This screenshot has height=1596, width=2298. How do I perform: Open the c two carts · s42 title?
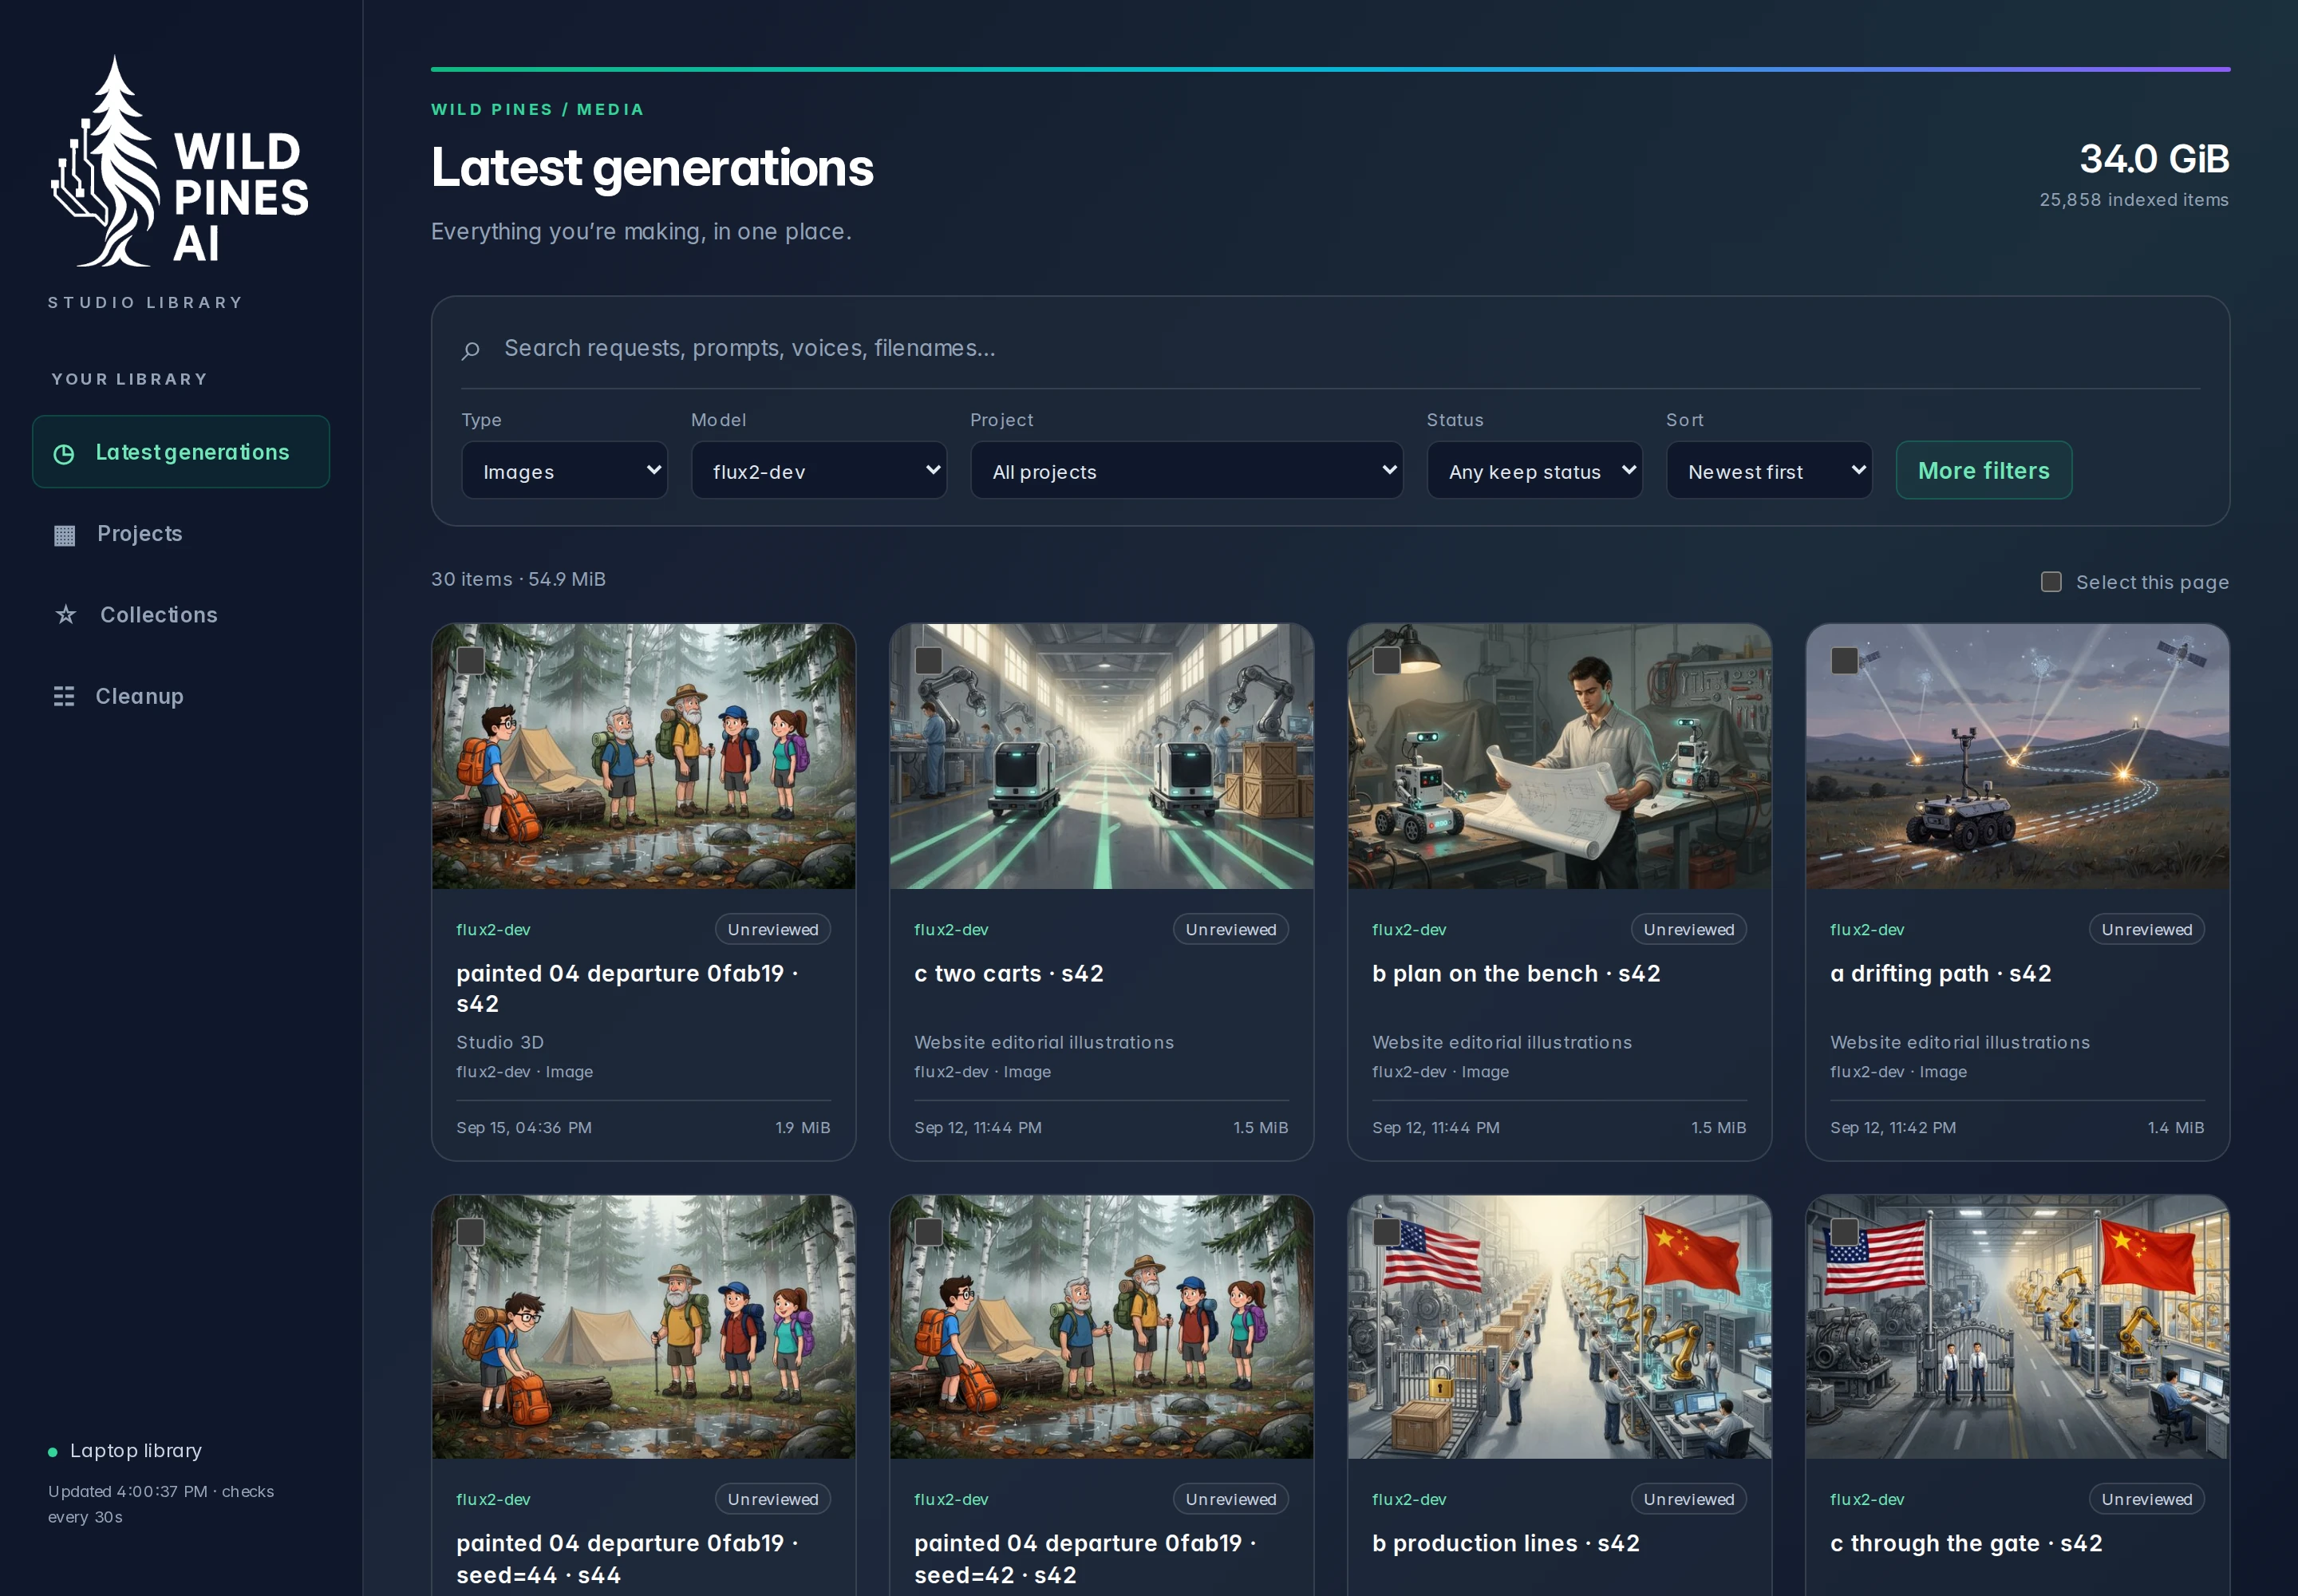click(1009, 974)
